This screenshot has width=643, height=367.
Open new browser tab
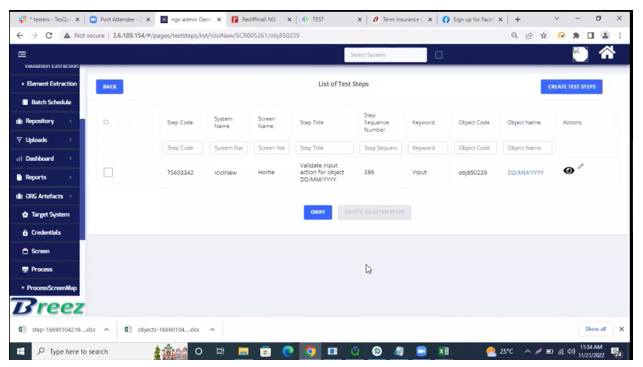click(x=518, y=19)
